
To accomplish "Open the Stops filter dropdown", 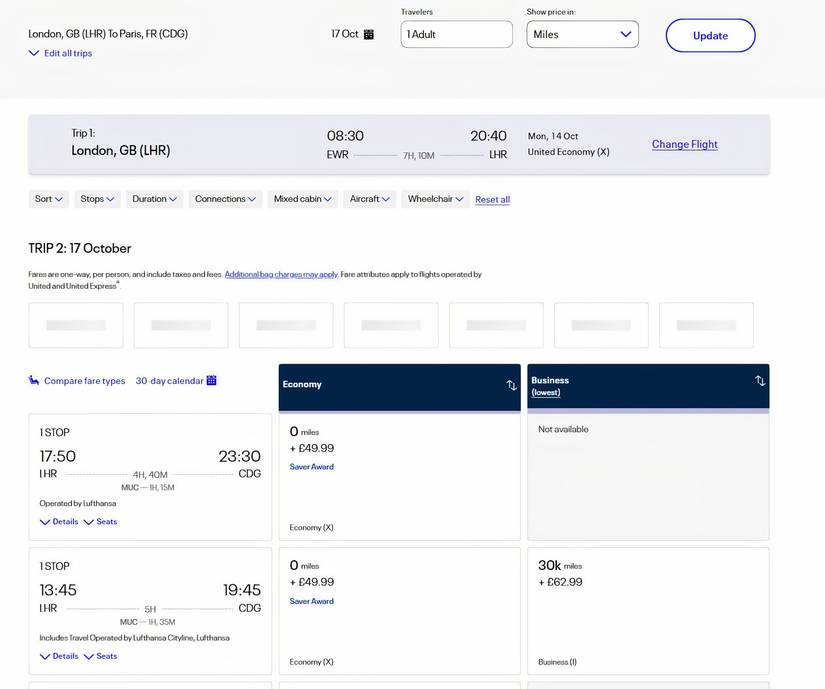I will (x=95, y=198).
